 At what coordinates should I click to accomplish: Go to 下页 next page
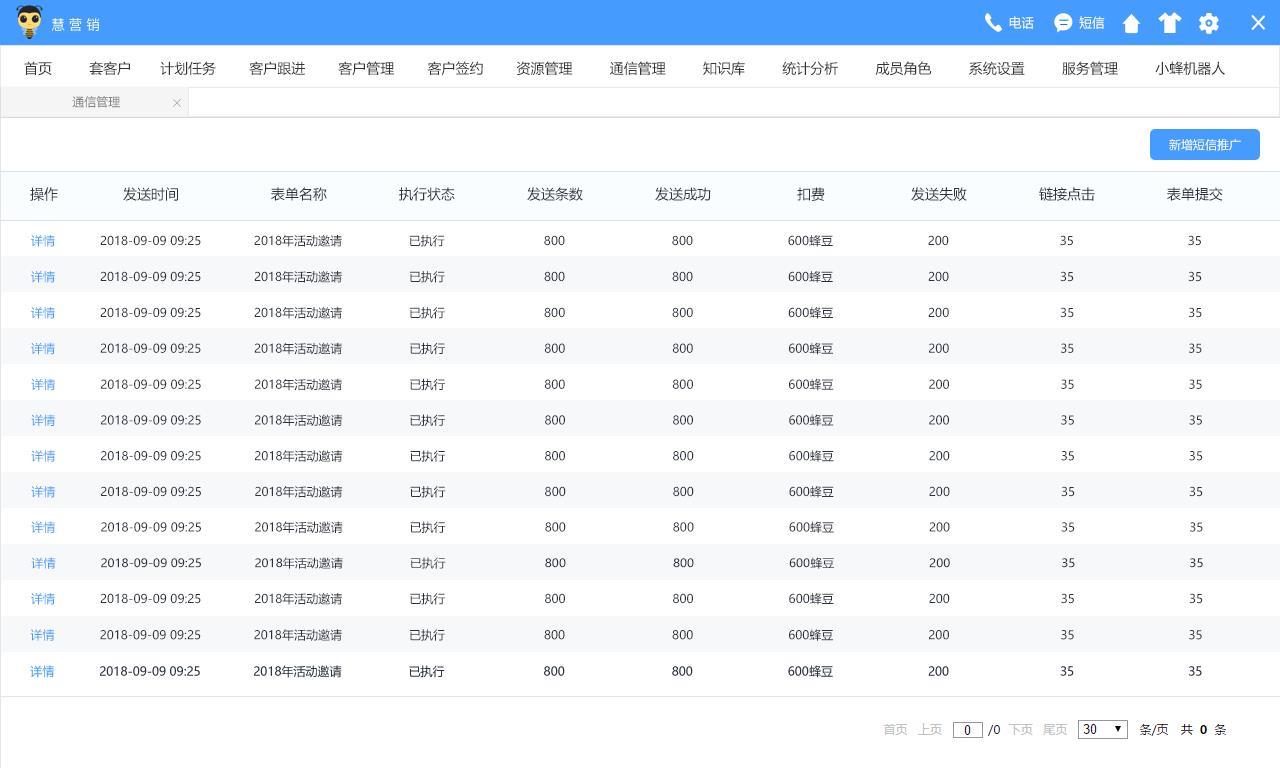[x=1020, y=729]
